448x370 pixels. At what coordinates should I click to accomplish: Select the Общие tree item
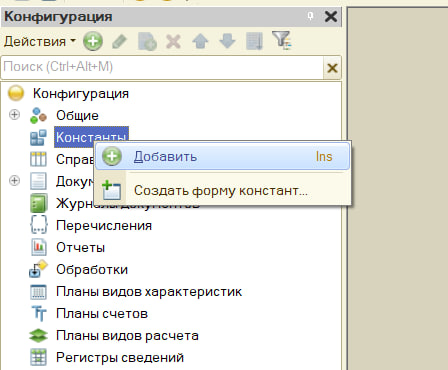[77, 115]
